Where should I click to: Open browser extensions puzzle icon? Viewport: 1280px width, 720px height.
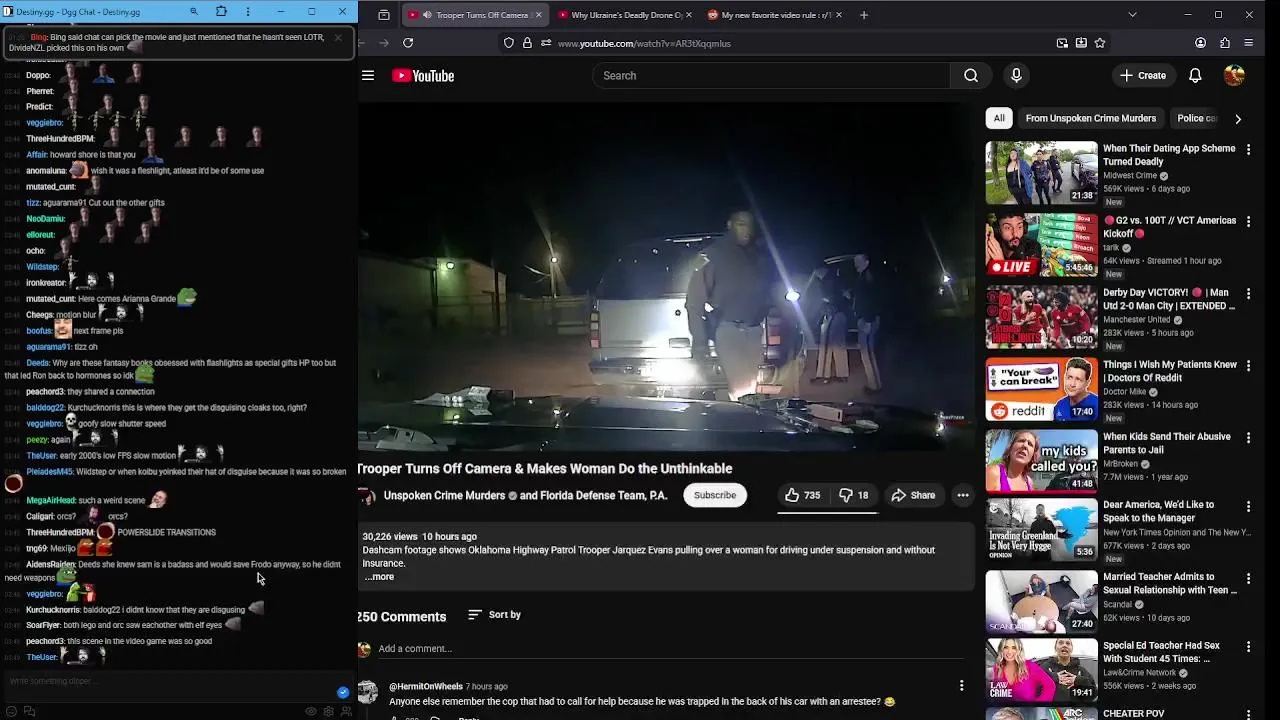(x=1224, y=43)
